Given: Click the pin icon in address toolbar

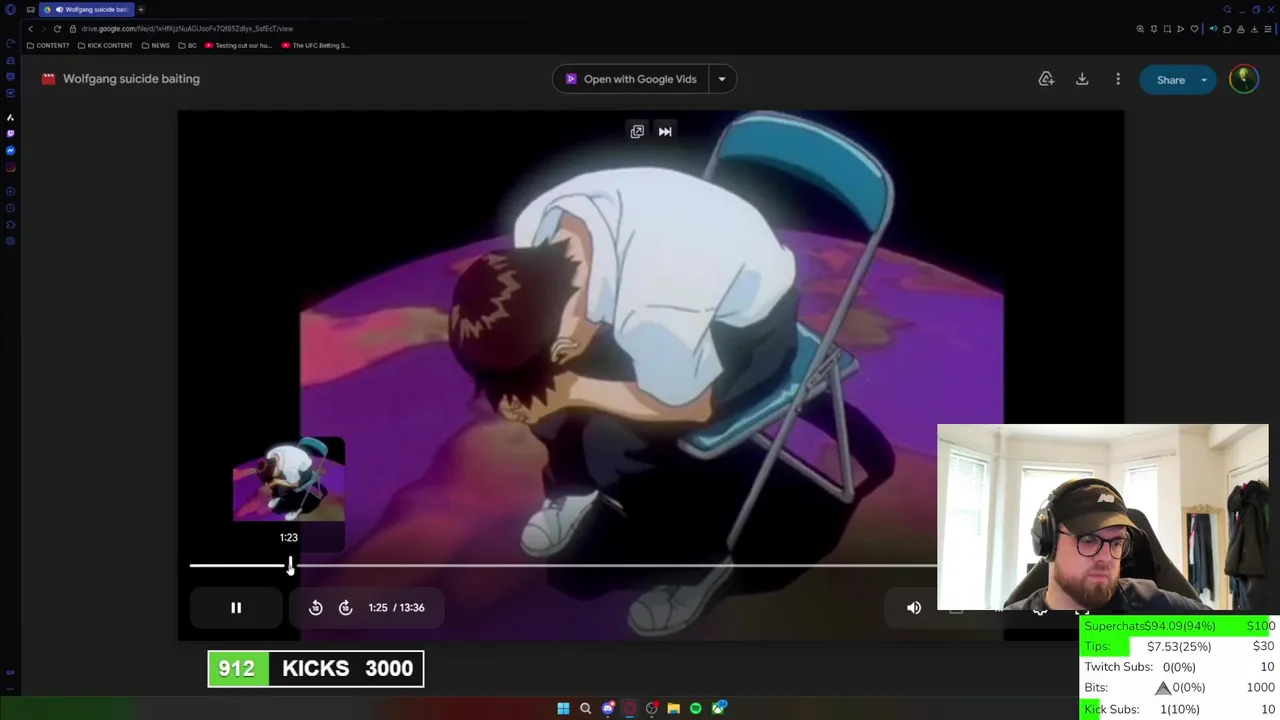Looking at the screenshot, I should click(1154, 29).
